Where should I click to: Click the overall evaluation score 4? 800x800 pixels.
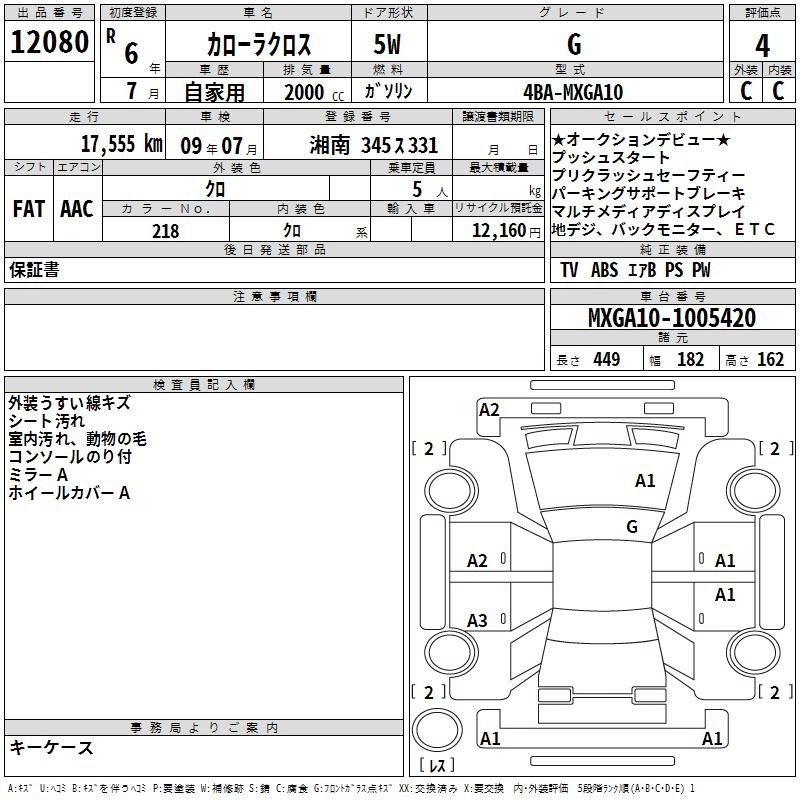[x=762, y=44]
